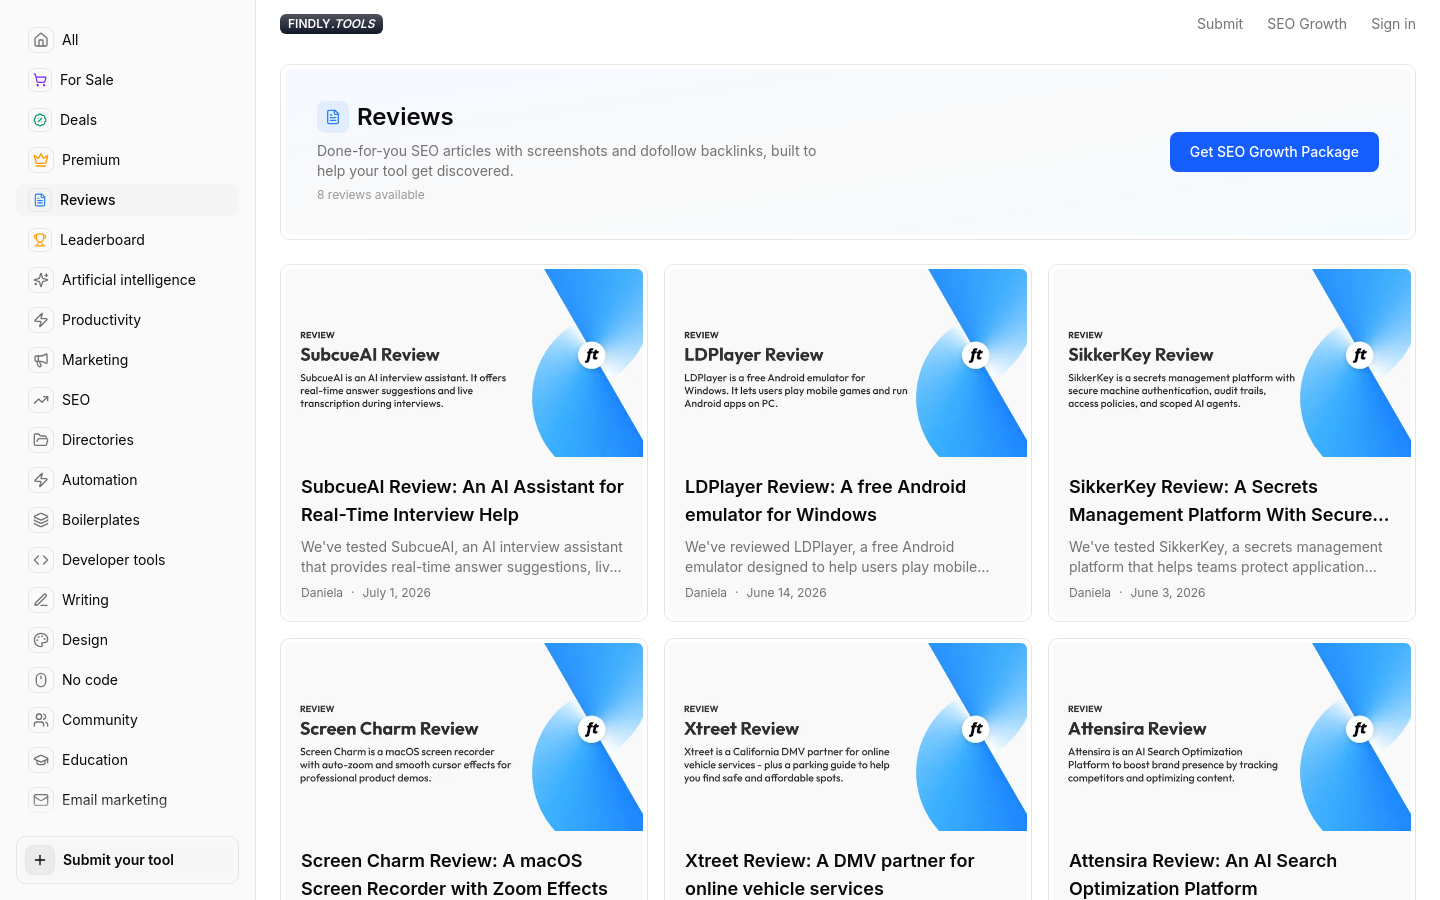The width and height of the screenshot is (1440, 900).
Task: Click the folder icon for Directories
Action: tap(41, 440)
